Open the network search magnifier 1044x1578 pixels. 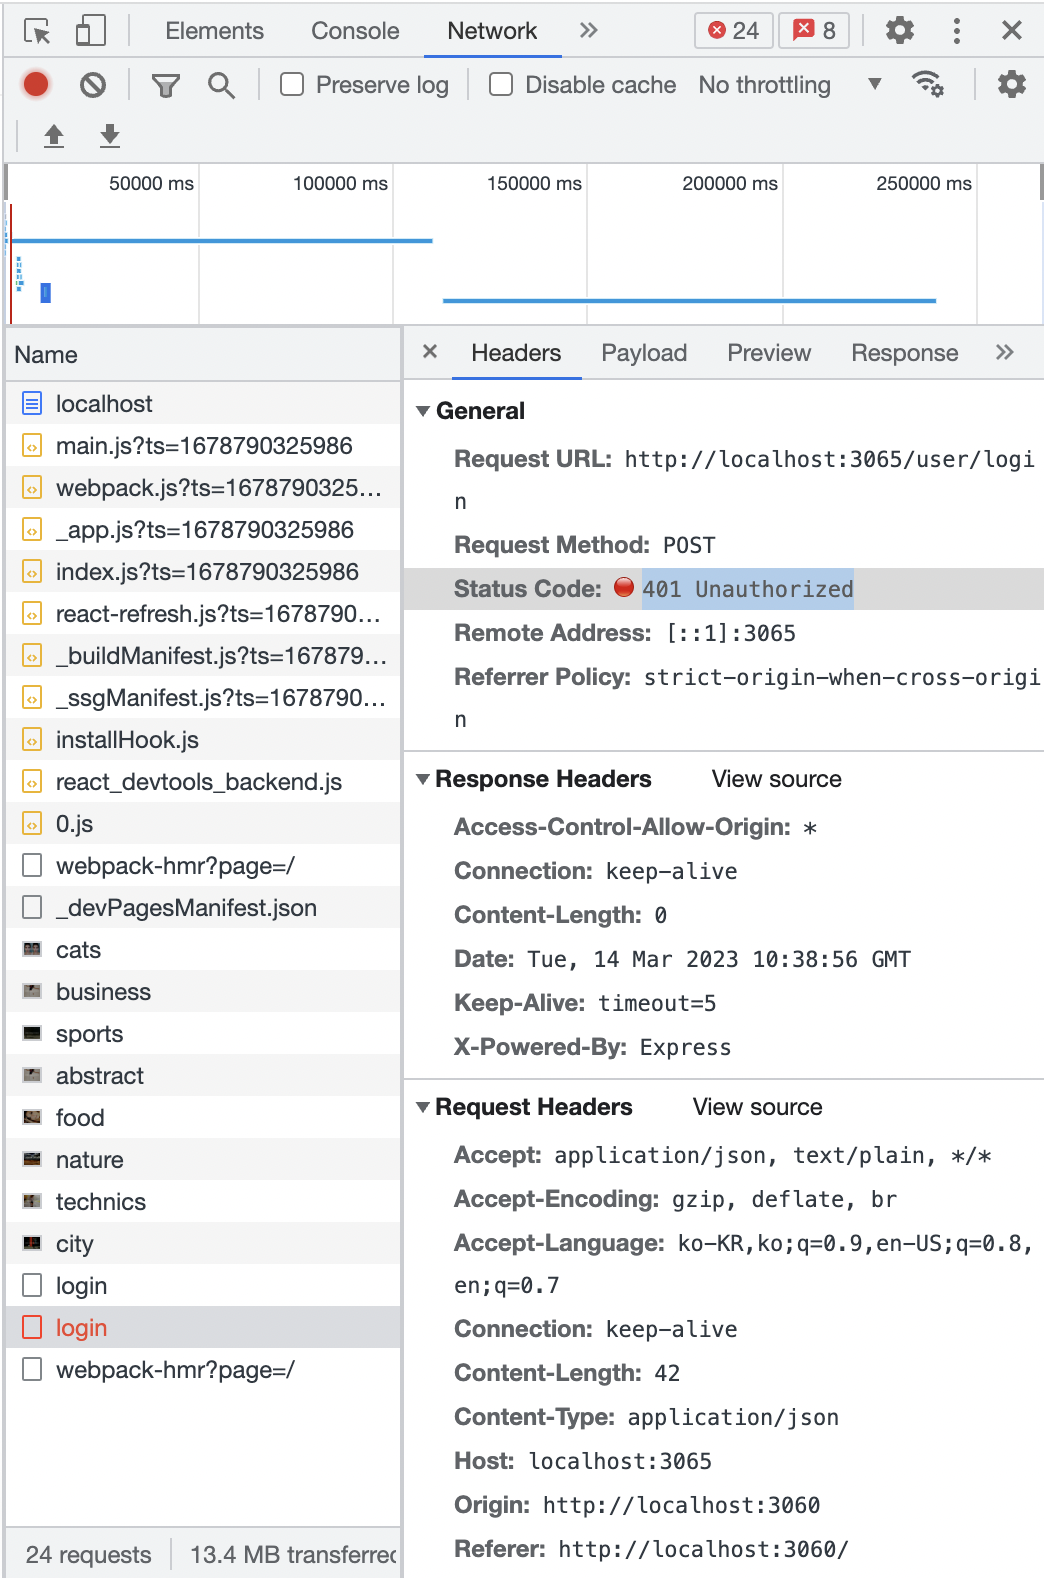(221, 85)
